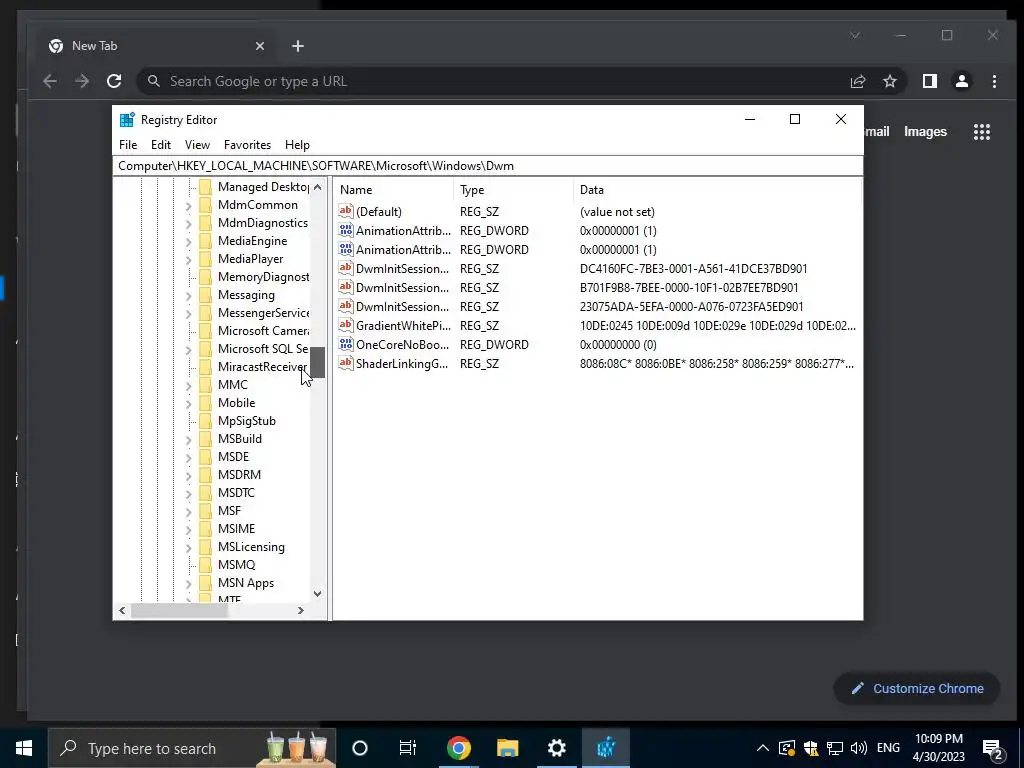Open the Favorites menu

248,145
